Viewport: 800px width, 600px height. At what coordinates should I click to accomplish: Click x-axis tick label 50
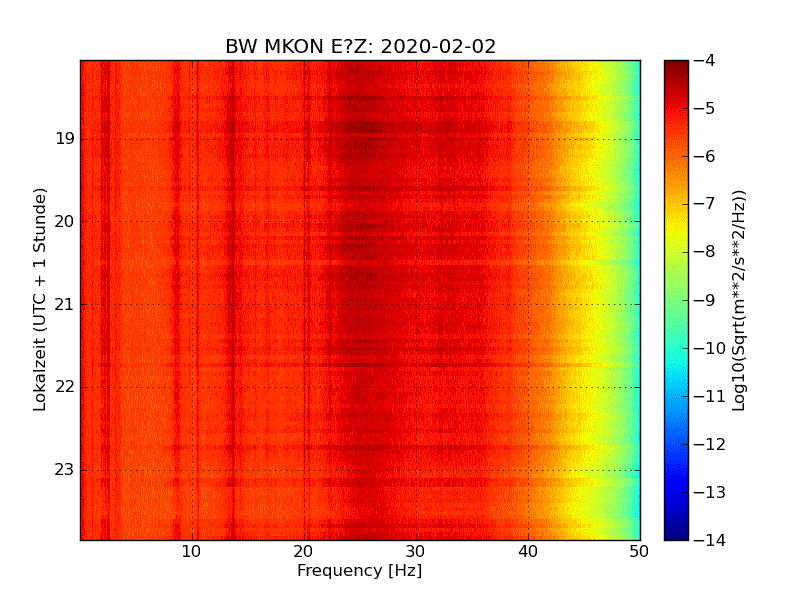click(639, 552)
